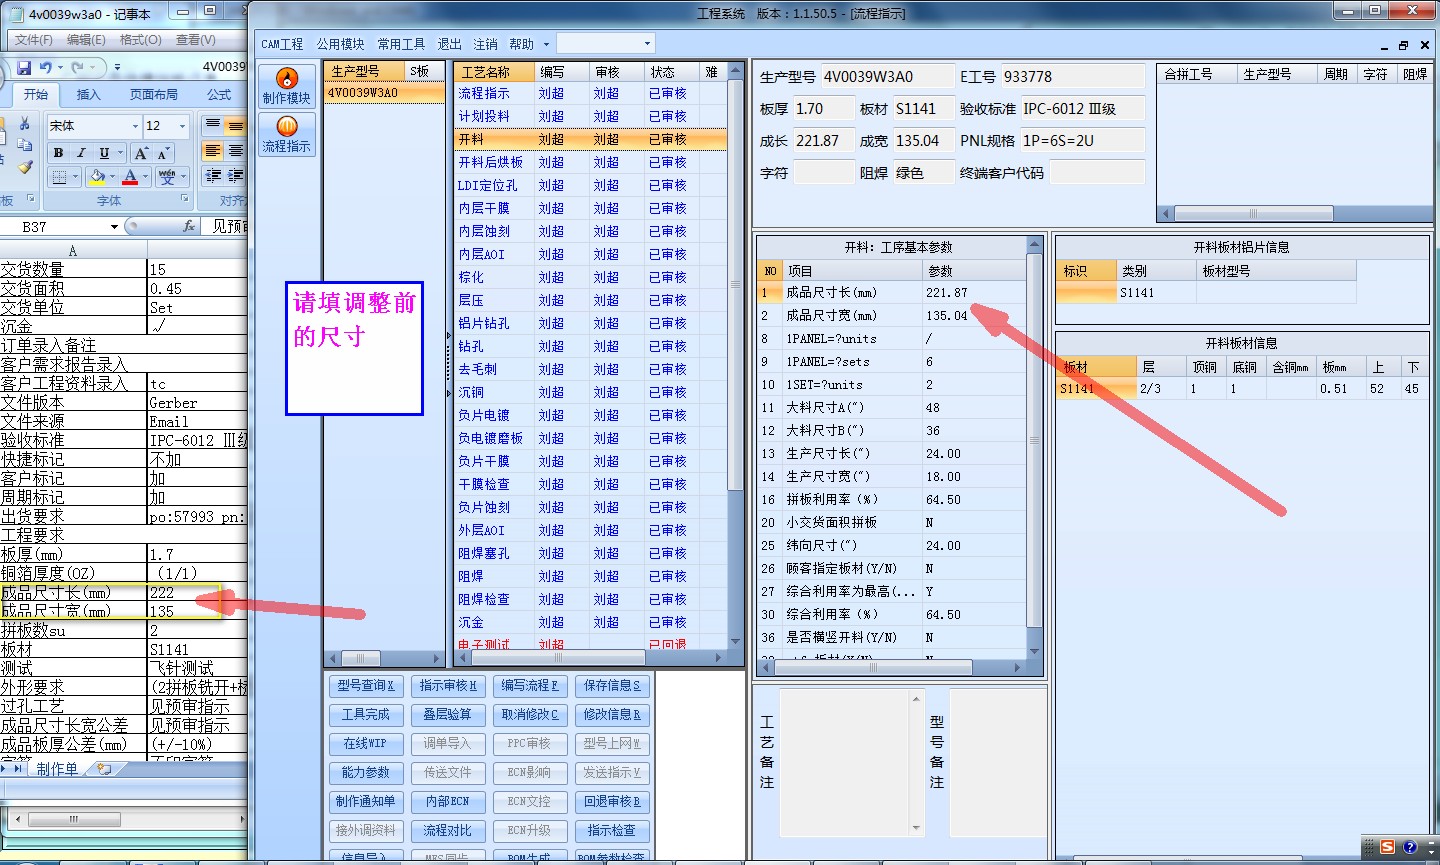
Task: Click the 成长 field showing 221.87
Action: click(x=824, y=141)
